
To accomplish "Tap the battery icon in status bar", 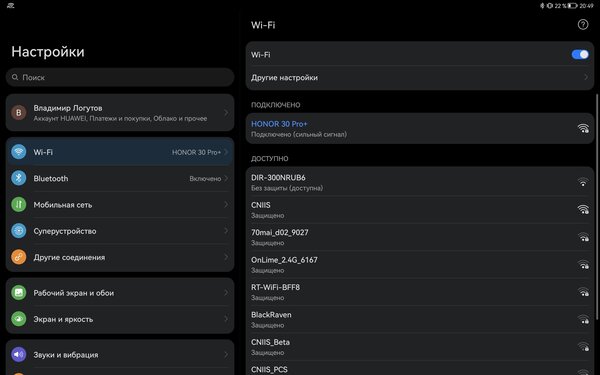I will 572,5.
